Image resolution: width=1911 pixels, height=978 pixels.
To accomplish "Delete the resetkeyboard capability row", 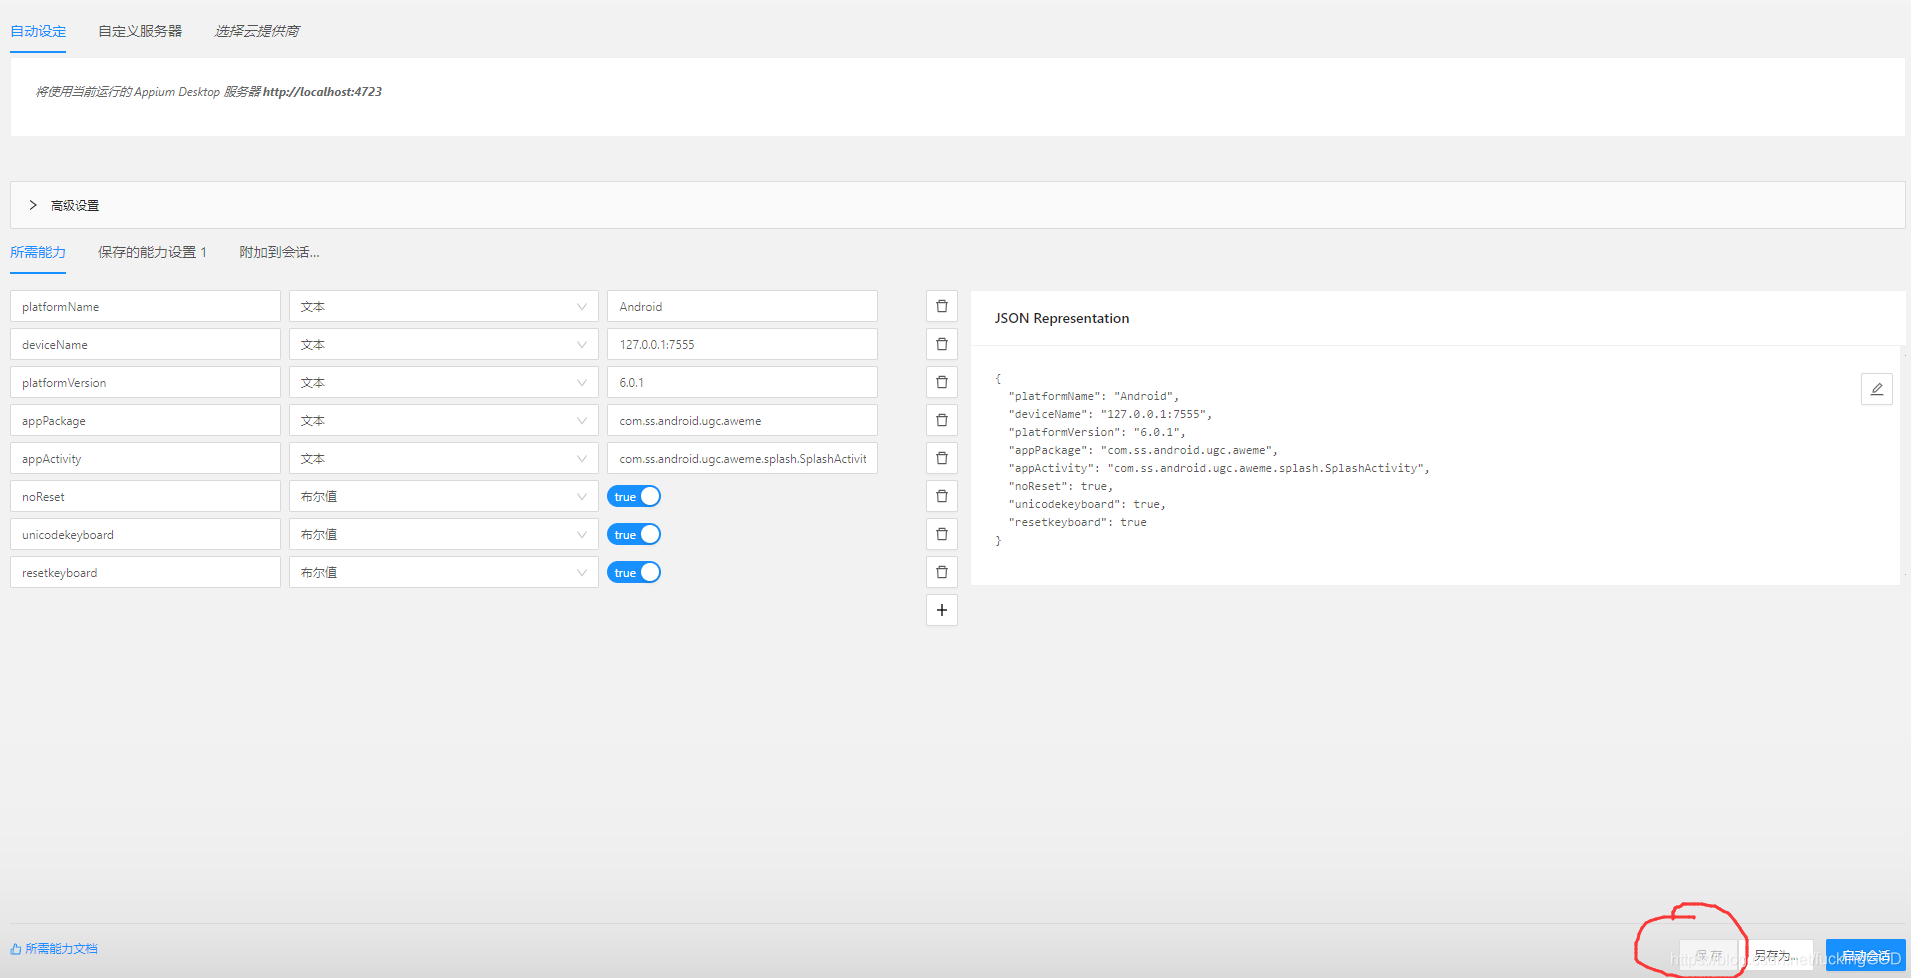I will point(942,572).
